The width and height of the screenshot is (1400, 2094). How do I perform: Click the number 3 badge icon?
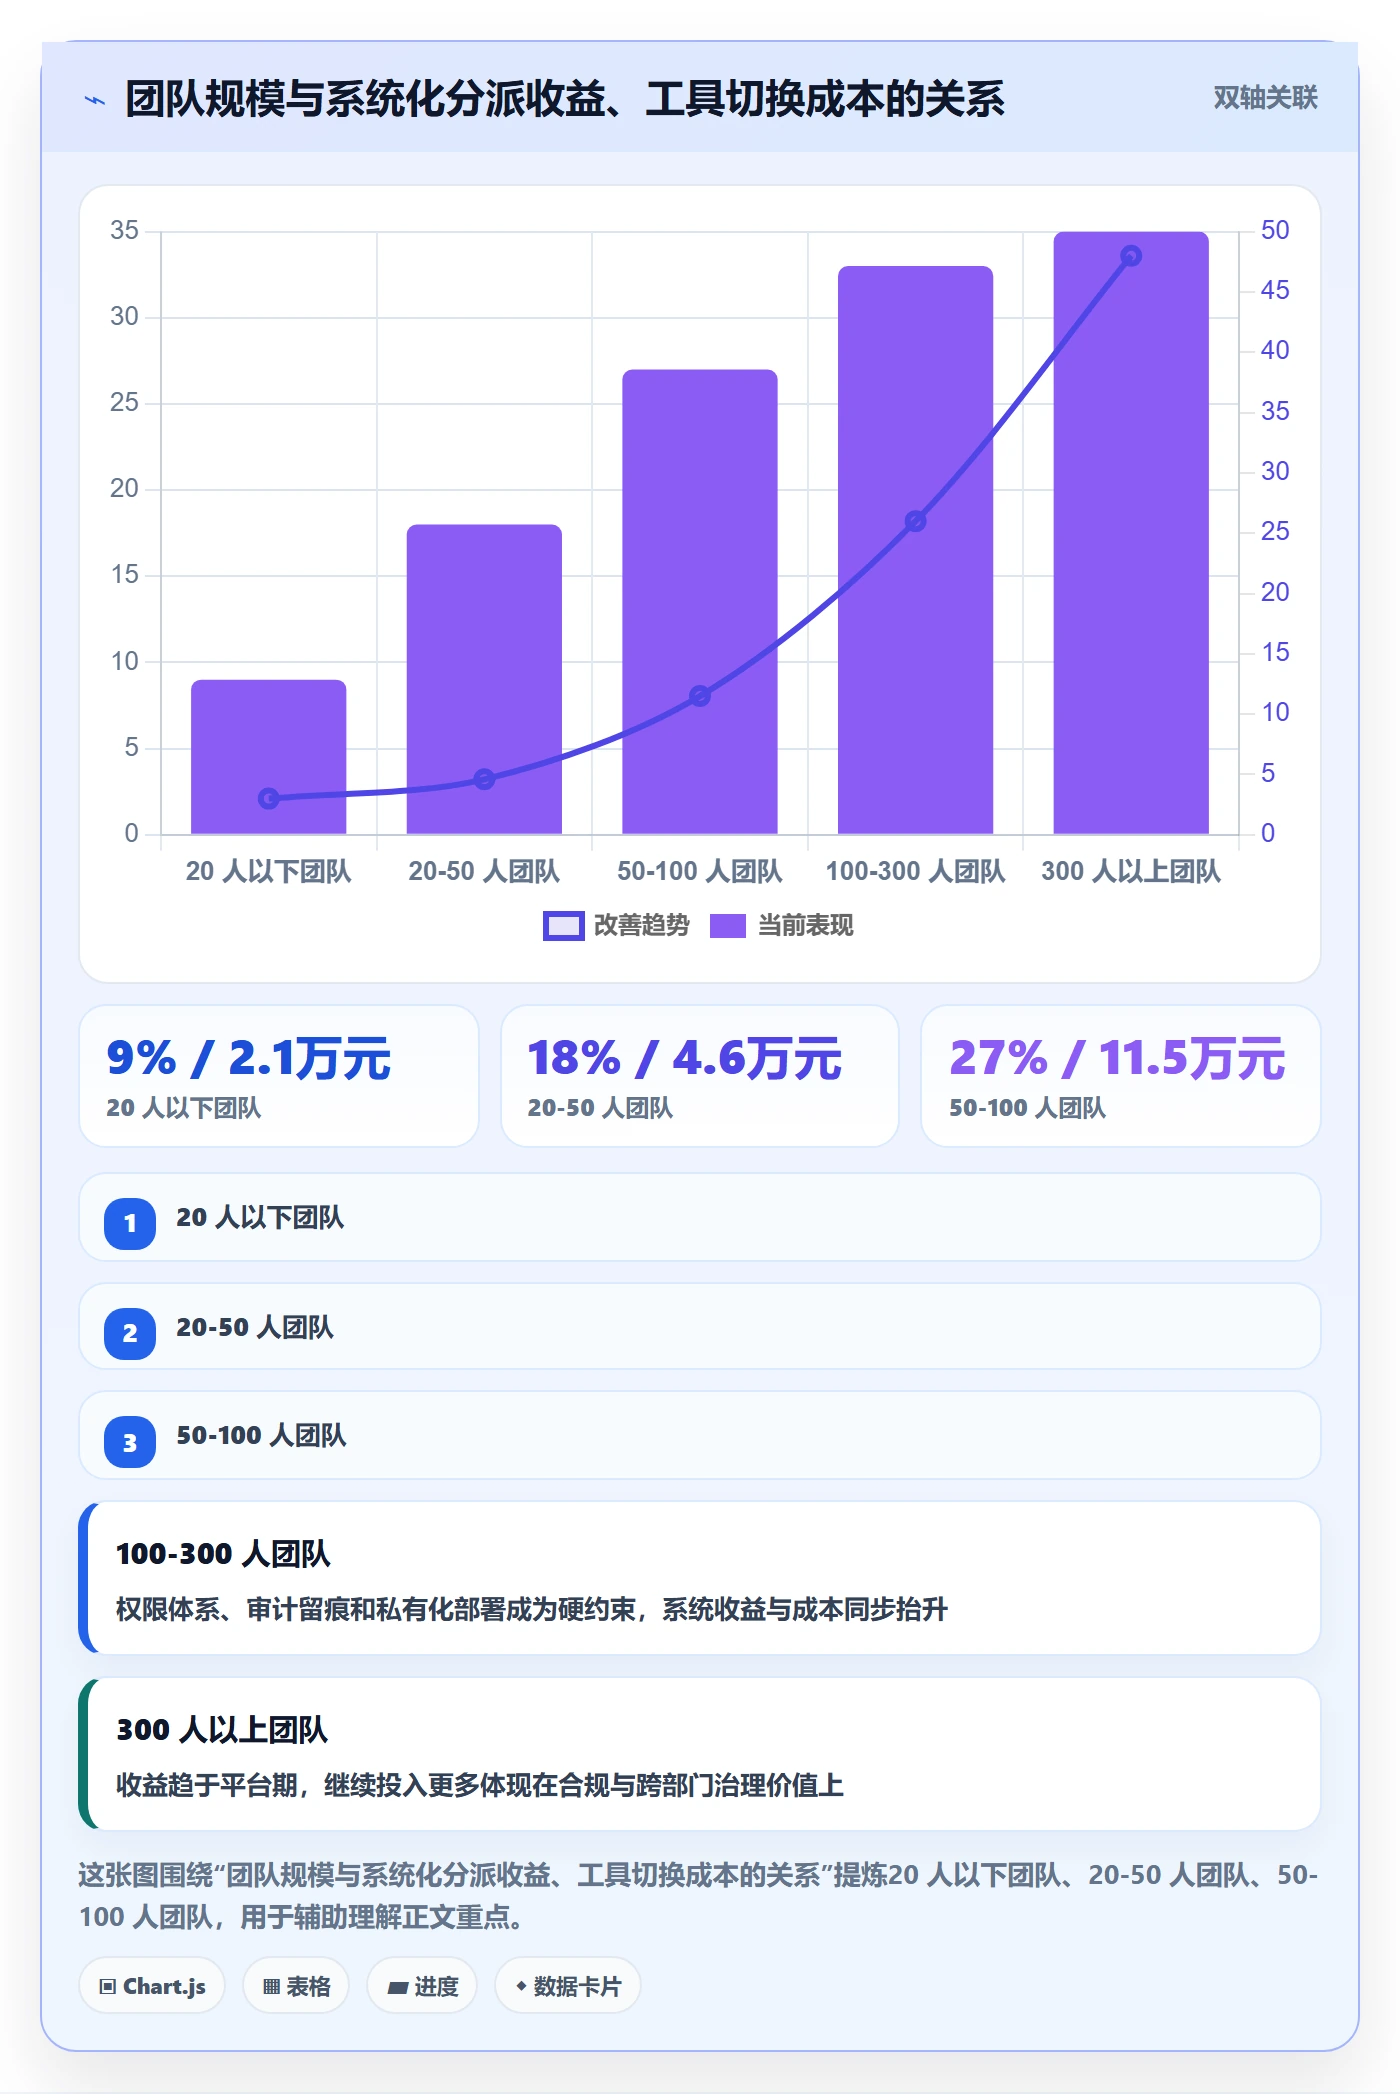[x=130, y=1442]
